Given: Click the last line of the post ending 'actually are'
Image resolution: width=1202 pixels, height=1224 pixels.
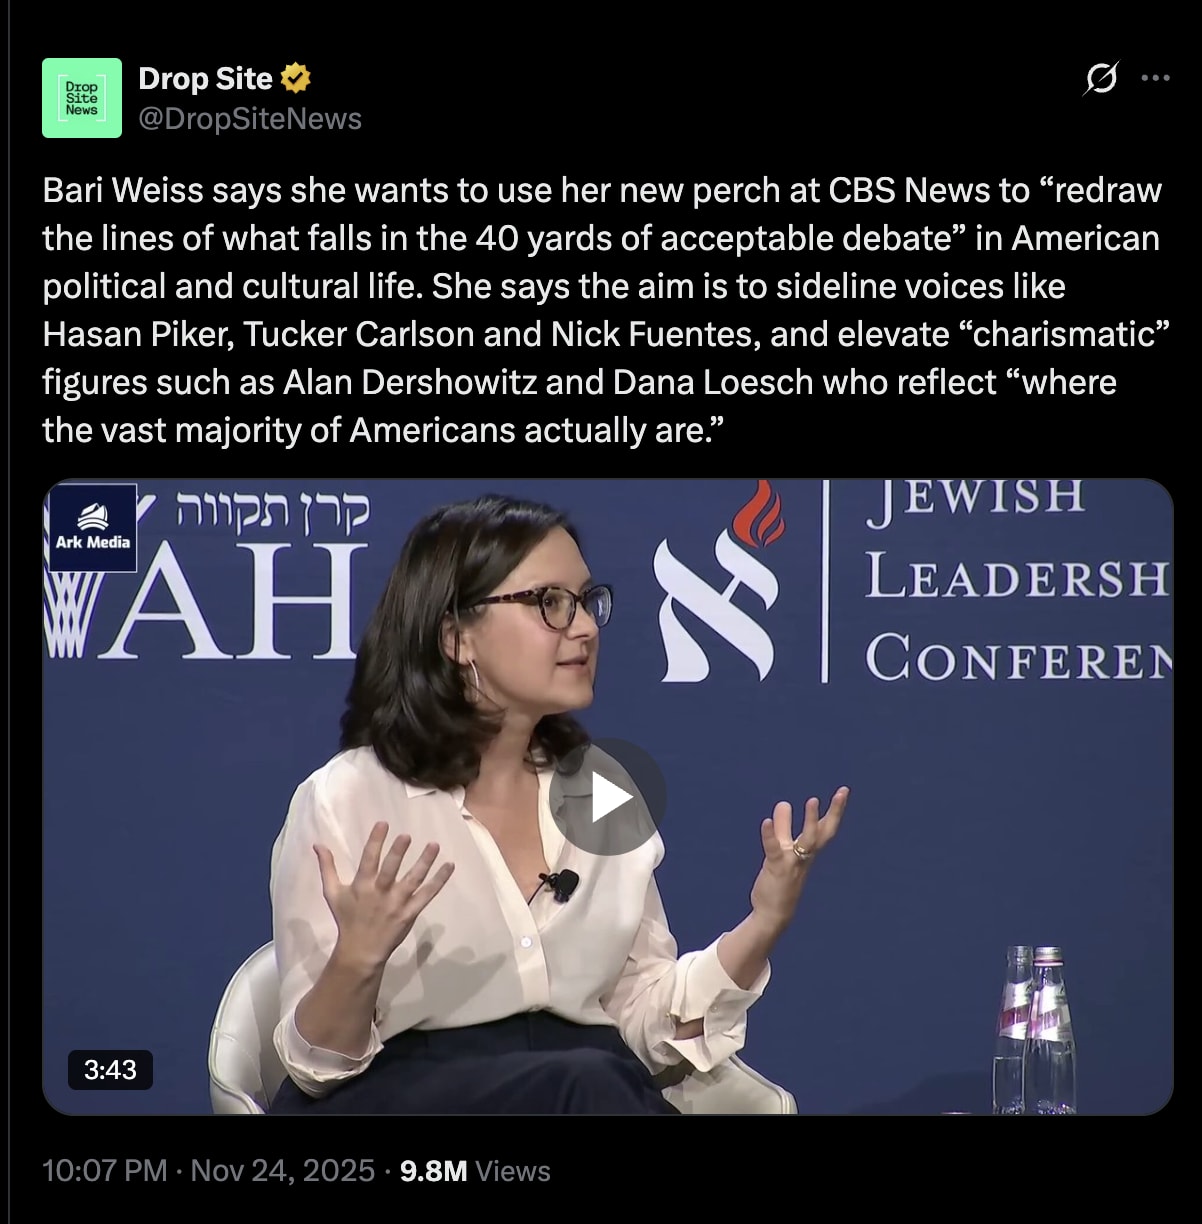Looking at the screenshot, I should tap(383, 430).
